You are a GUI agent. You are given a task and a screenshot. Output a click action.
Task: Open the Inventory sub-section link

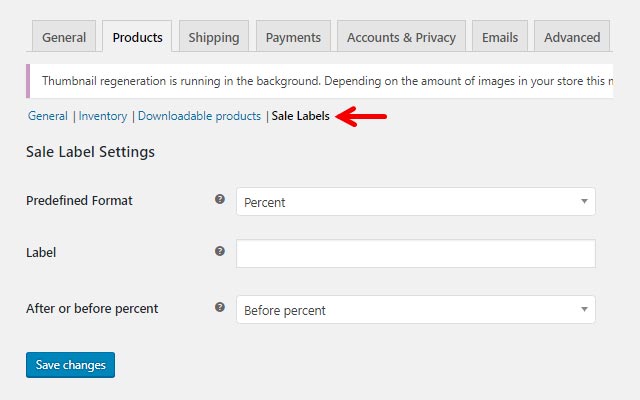pyautogui.click(x=103, y=116)
